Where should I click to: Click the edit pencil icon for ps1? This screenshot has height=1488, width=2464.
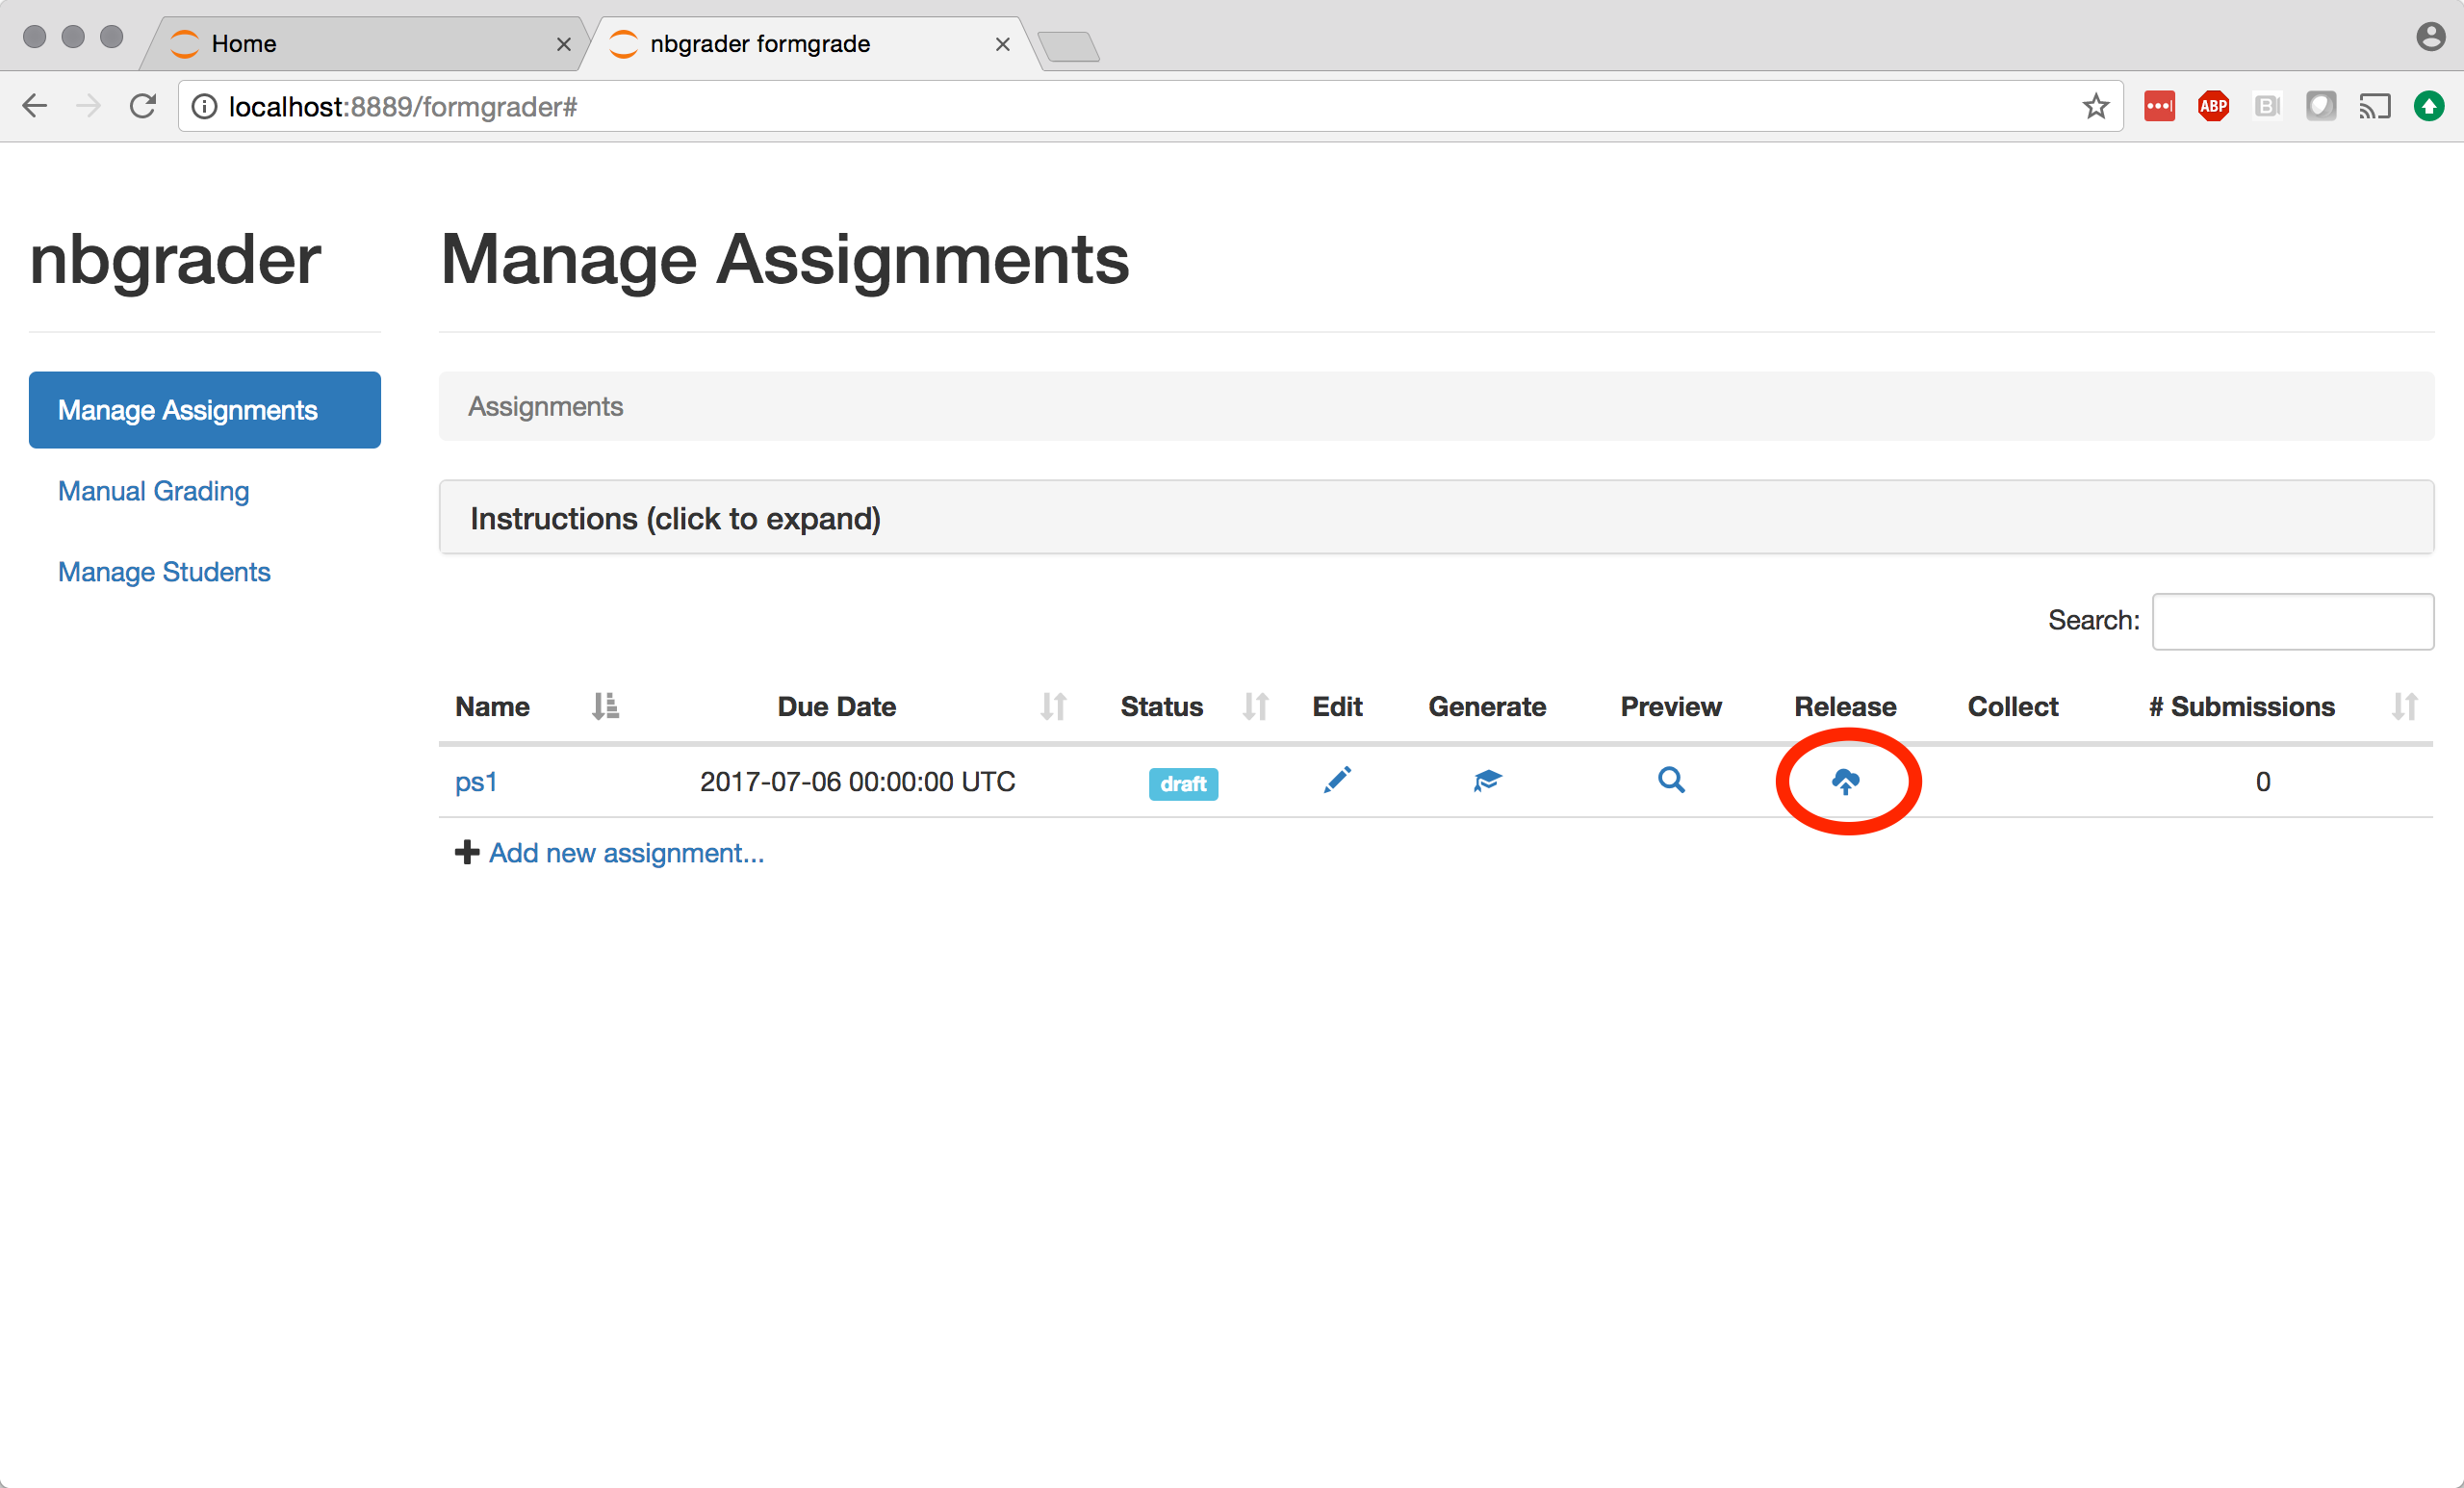pyautogui.click(x=1337, y=780)
